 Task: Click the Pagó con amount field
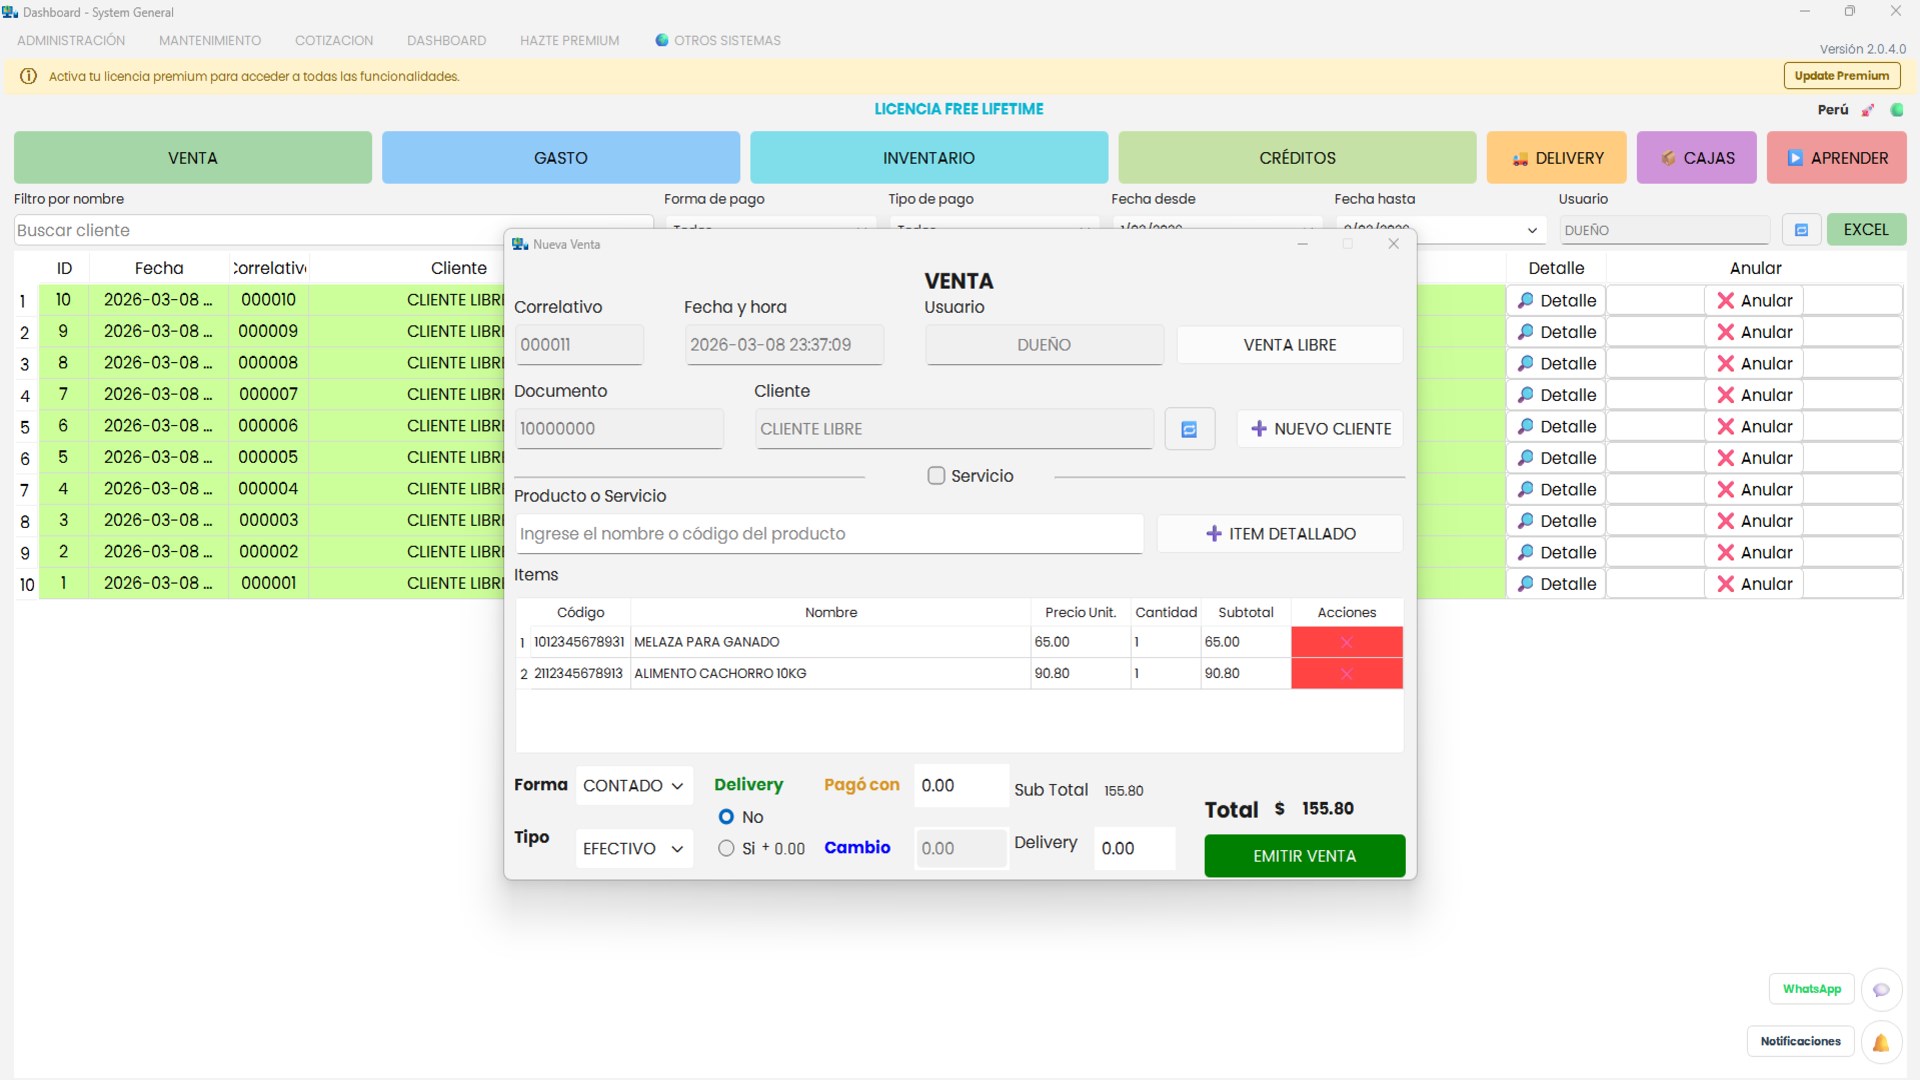[x=960, y=786]
